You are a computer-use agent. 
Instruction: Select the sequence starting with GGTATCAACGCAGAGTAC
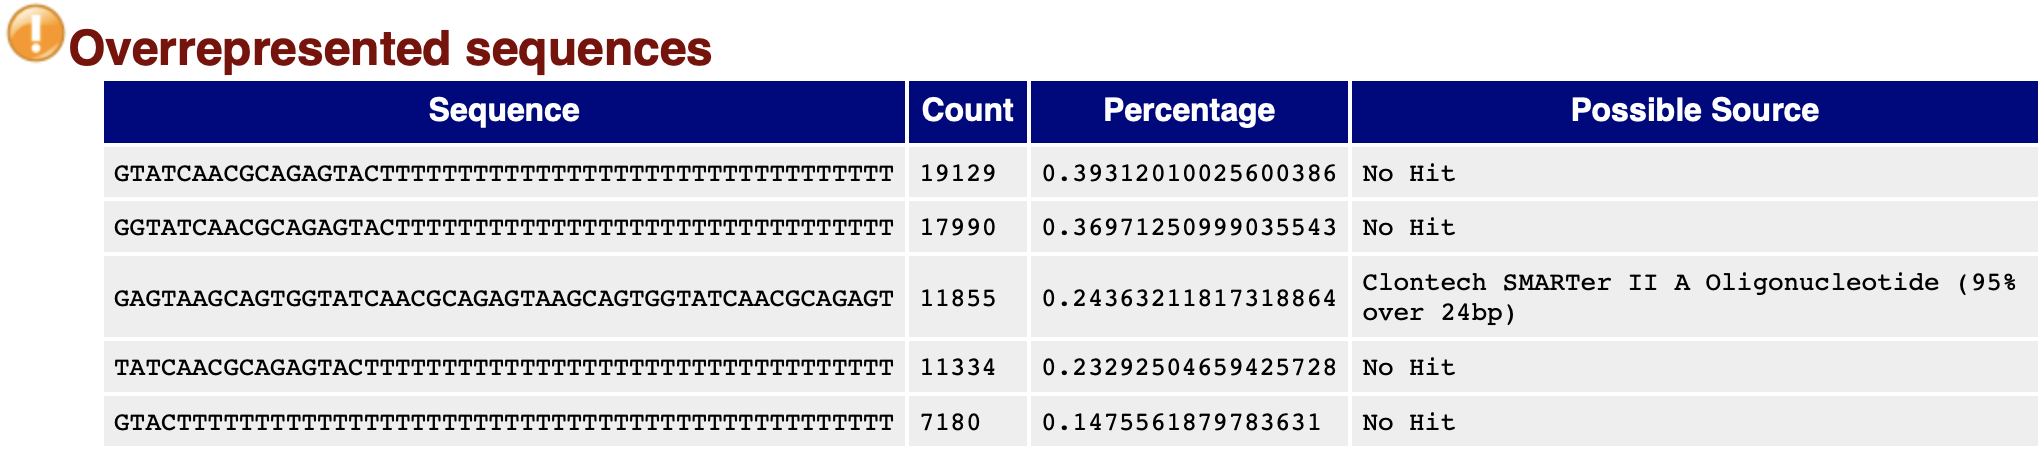coord(504,228)
